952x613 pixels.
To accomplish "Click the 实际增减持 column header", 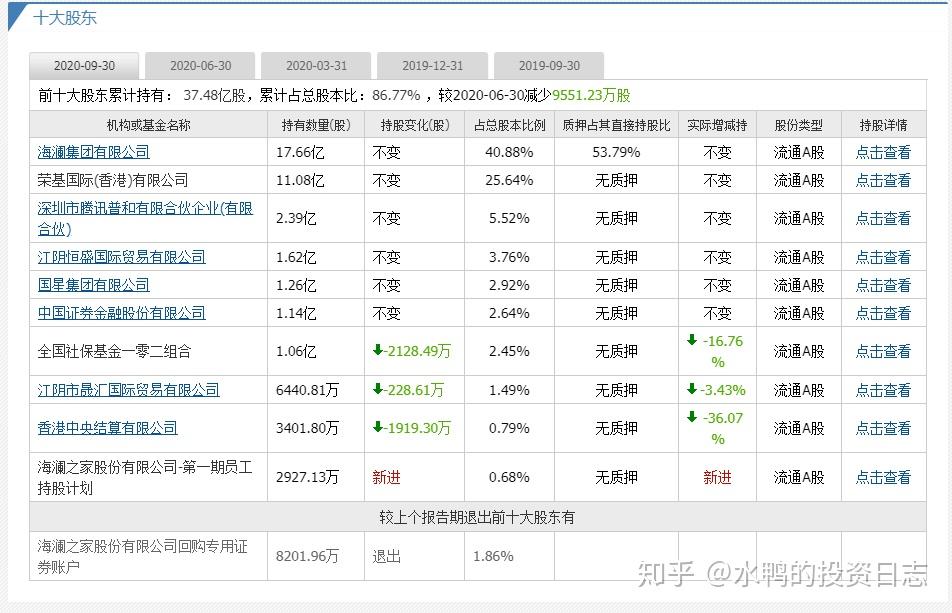I will coord(717,125).
